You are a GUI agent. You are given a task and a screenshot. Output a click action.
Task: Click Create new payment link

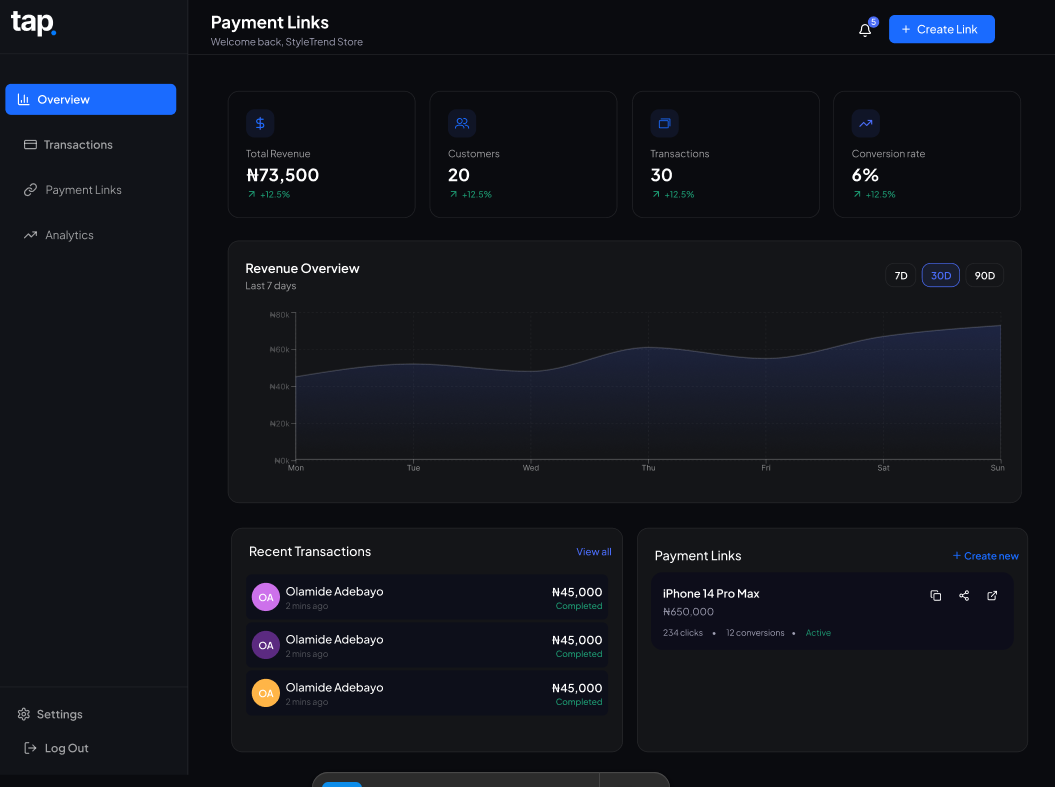tap(986, 556)
